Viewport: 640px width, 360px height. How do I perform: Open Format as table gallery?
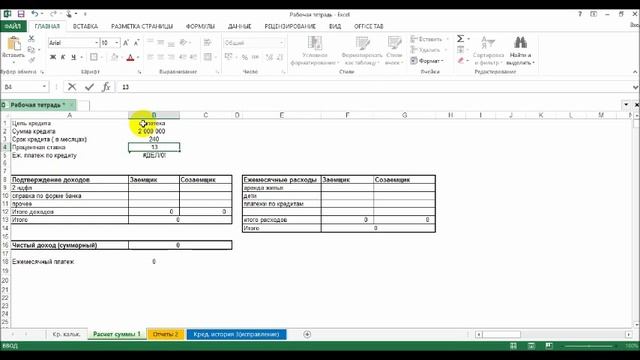click(x=362, y=51)
